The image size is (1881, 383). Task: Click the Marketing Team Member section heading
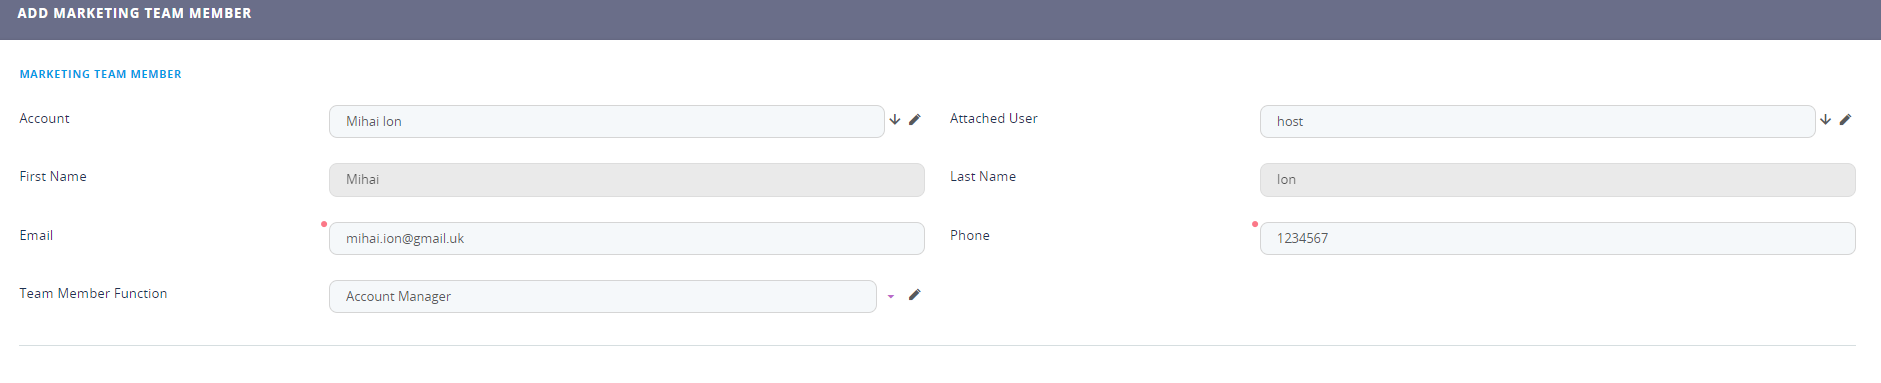point(101,74)
